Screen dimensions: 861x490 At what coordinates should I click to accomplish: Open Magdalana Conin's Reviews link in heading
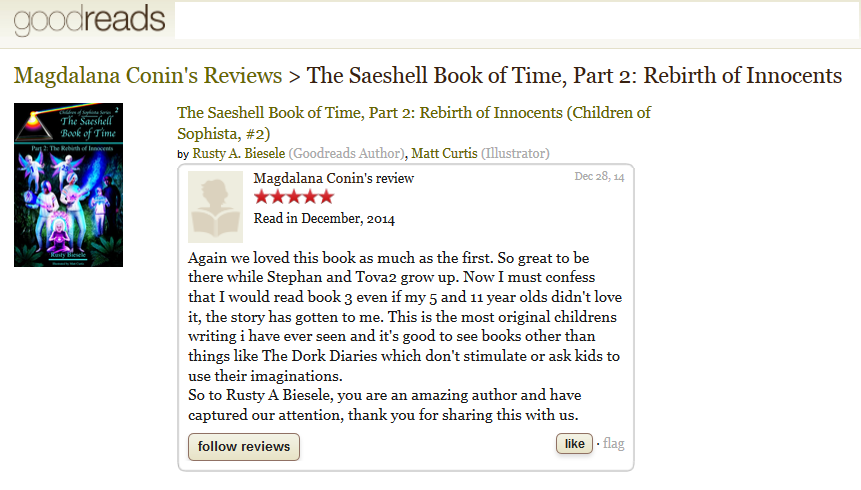tap(148, 76)
